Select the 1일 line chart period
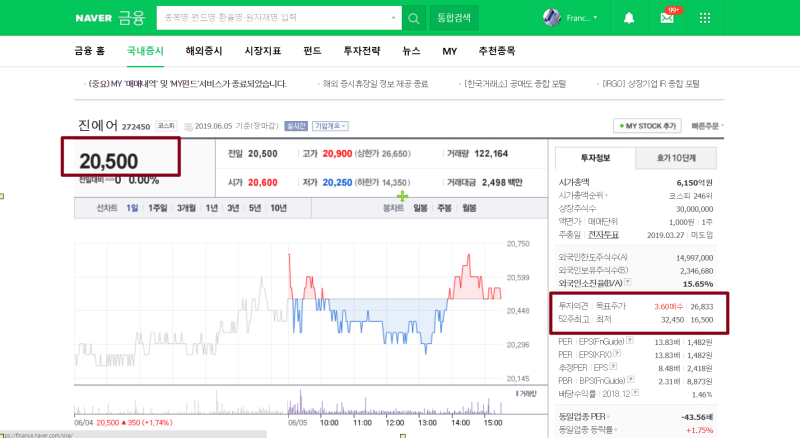The height and width of the screenshot is (438, 800). [x=132, y=208]
